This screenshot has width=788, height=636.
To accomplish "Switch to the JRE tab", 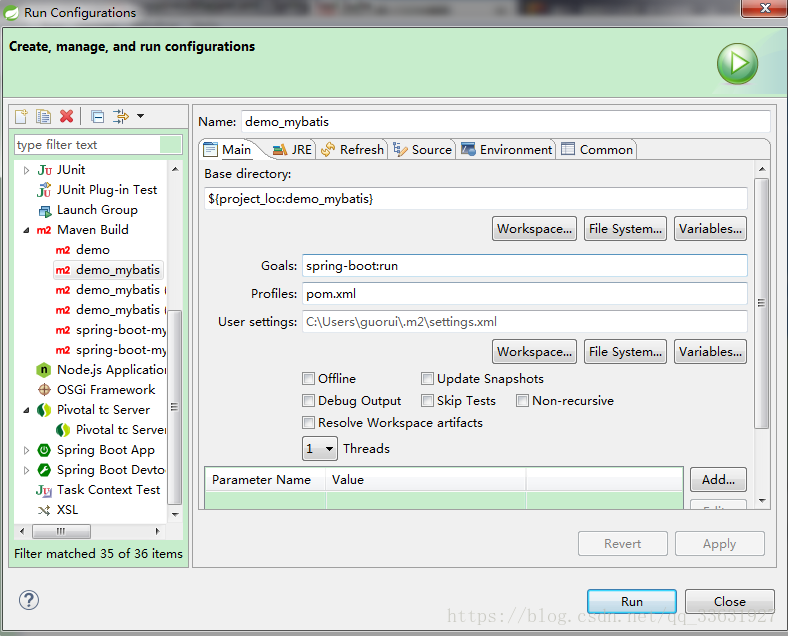I will click(292, 150).
